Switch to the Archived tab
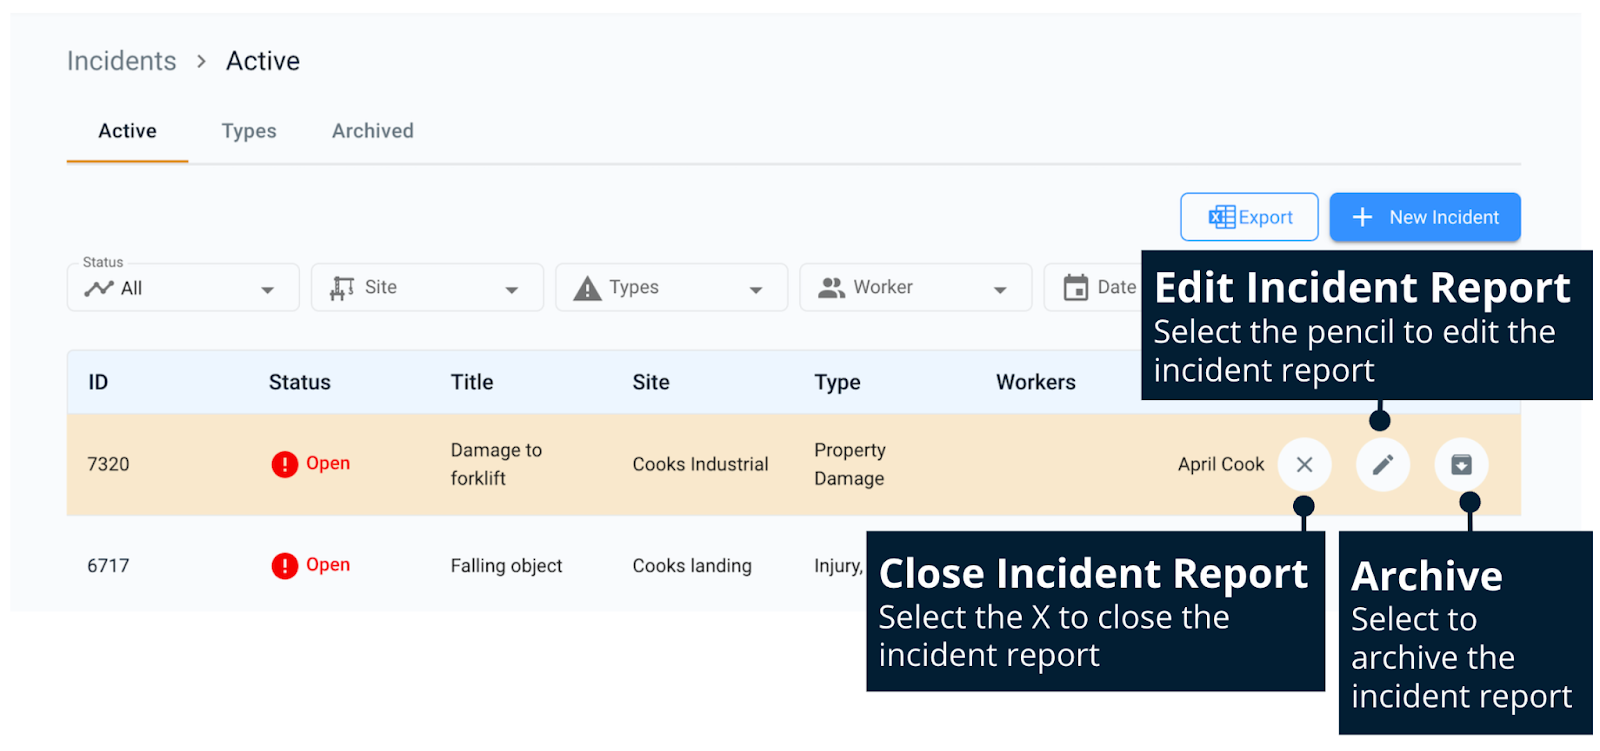 pyautogui.click(x=372, y=131)
